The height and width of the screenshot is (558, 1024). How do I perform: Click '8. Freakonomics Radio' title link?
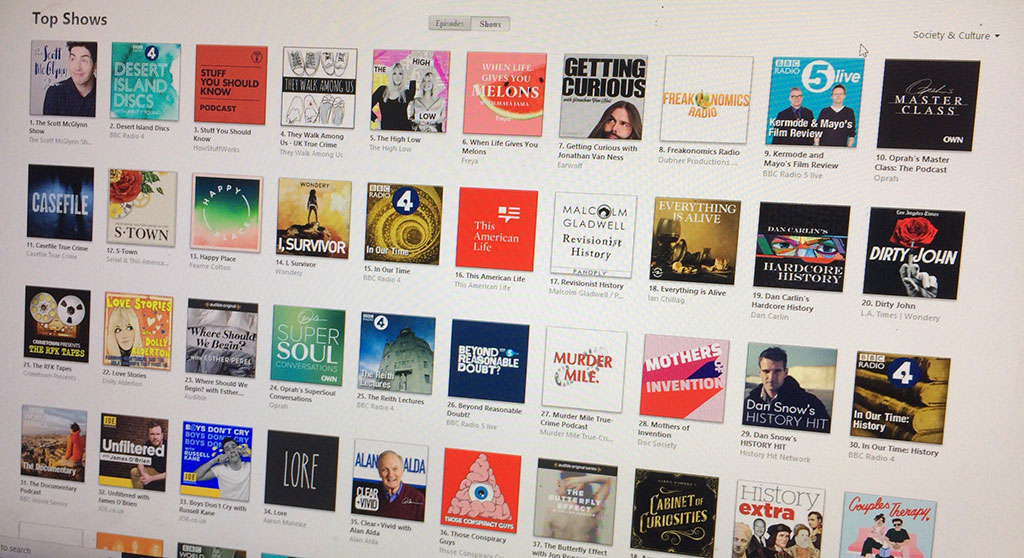click(x=699, y=152)
